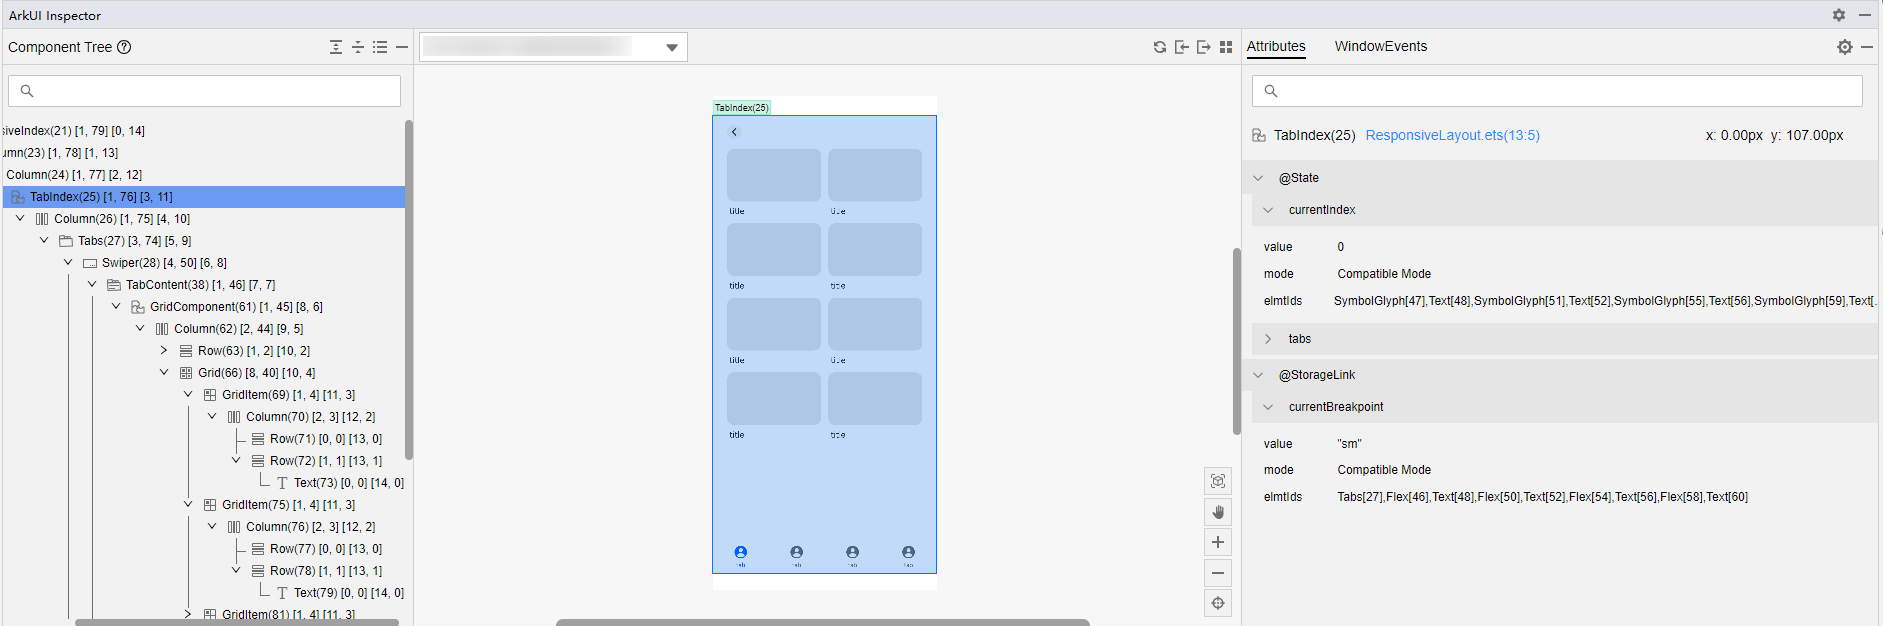
Task: Open the ResponsiveLayout.ets(13:5) source link
Action: tap(1452, 135)
